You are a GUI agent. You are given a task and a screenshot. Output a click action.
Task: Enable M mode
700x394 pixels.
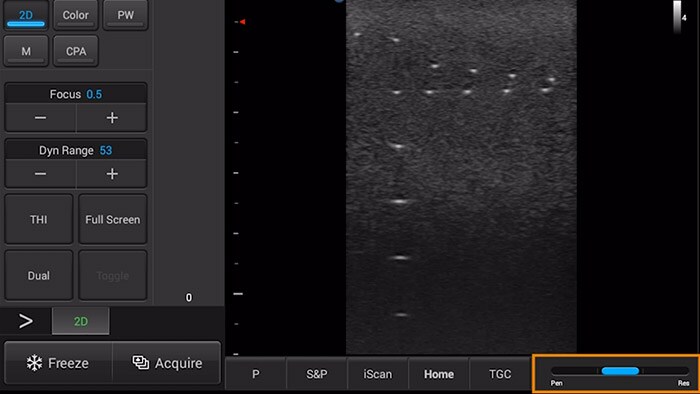coord(26,51)
